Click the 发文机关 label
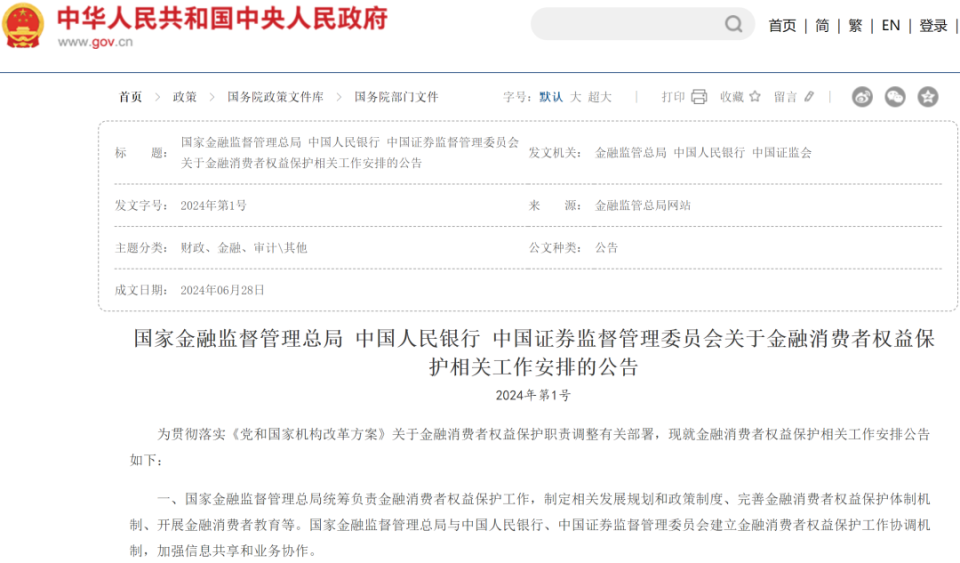 555,153
